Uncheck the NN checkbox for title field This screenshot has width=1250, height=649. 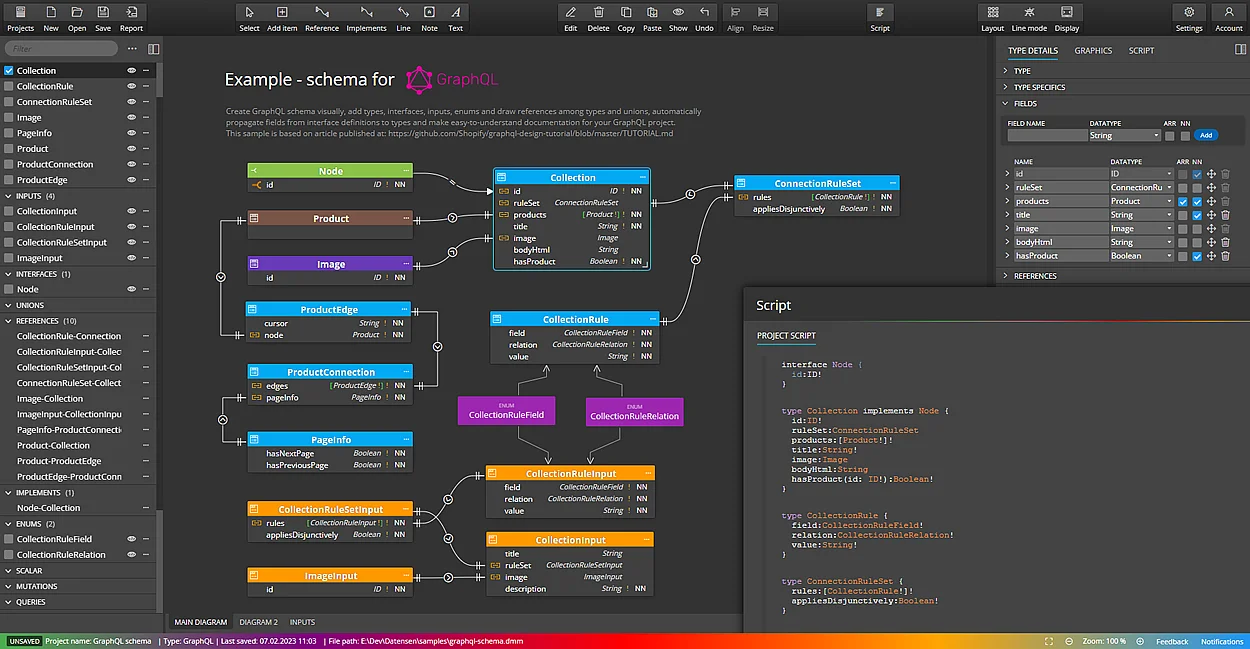pyautogui.click(x=1197, y=215)
